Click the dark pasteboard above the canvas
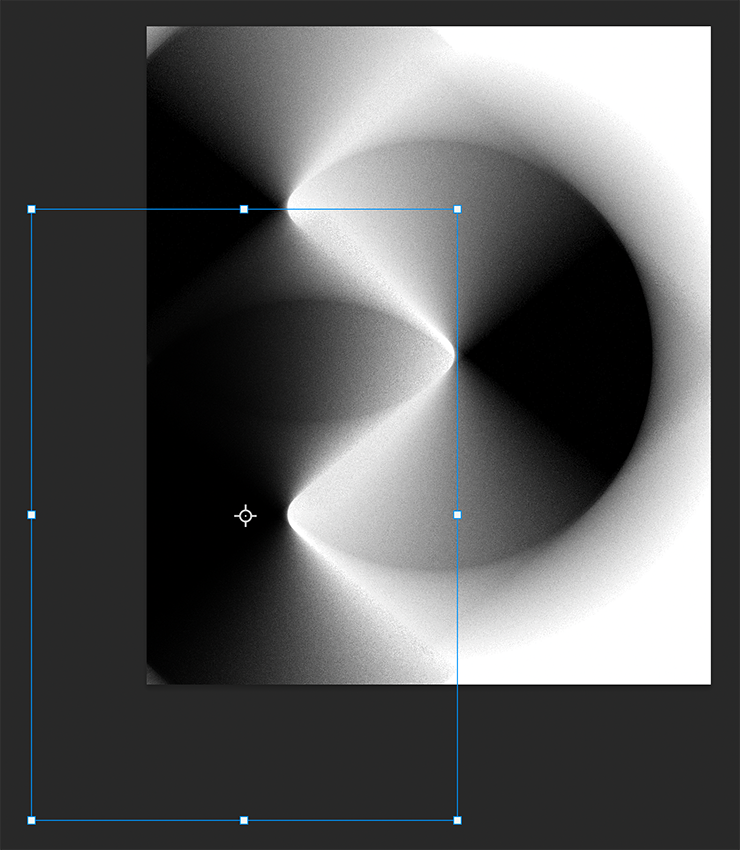 (400, 12)
